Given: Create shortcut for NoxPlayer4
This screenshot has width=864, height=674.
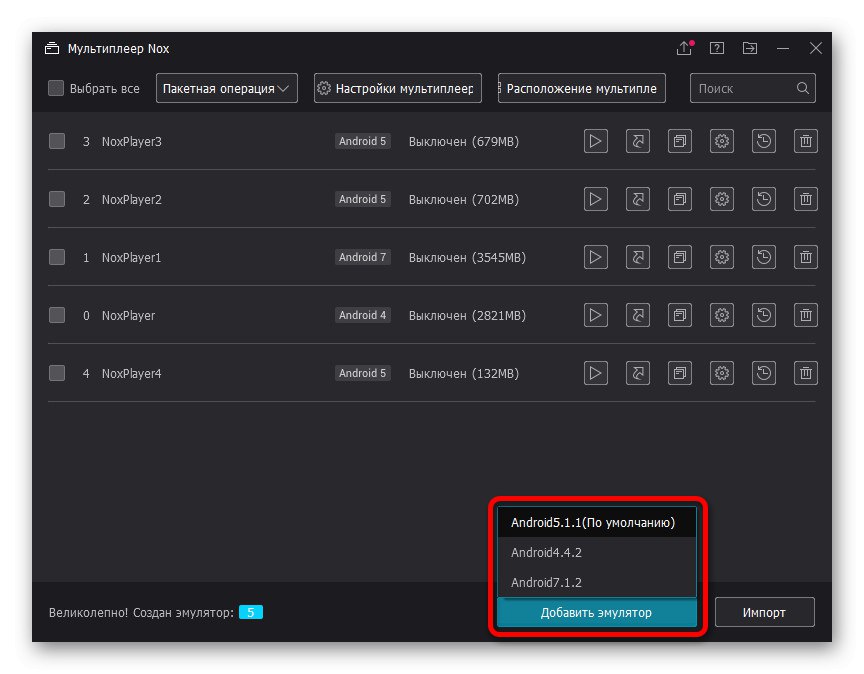Looking at the screenshot, I should tap(638, 373).
